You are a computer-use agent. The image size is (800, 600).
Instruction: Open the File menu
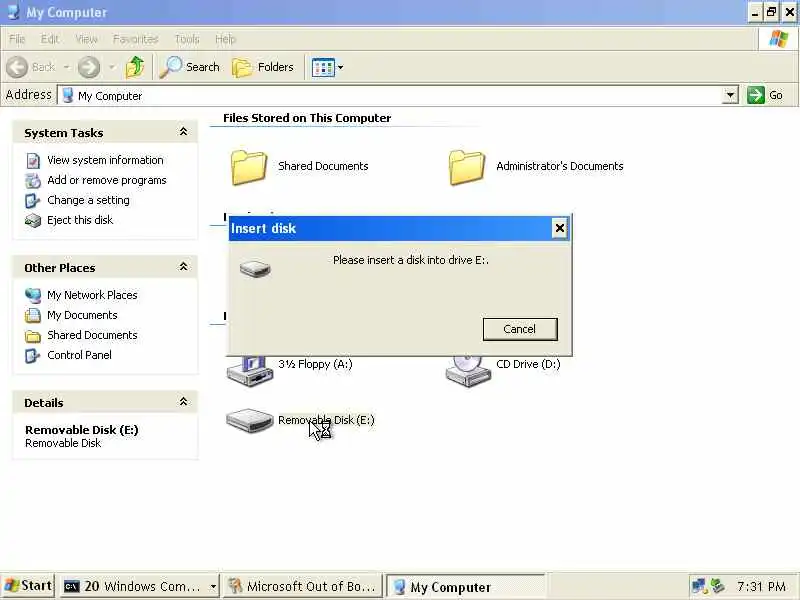(x=17, y=39)
